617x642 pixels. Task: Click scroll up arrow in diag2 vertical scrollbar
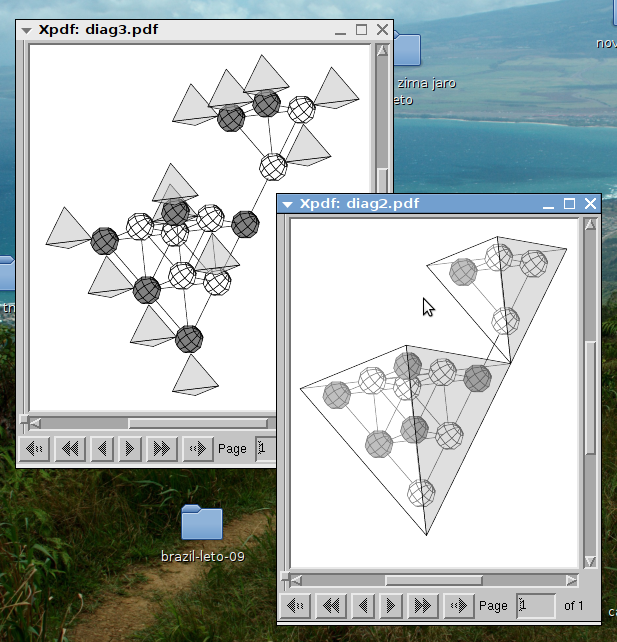coord(590,224)
